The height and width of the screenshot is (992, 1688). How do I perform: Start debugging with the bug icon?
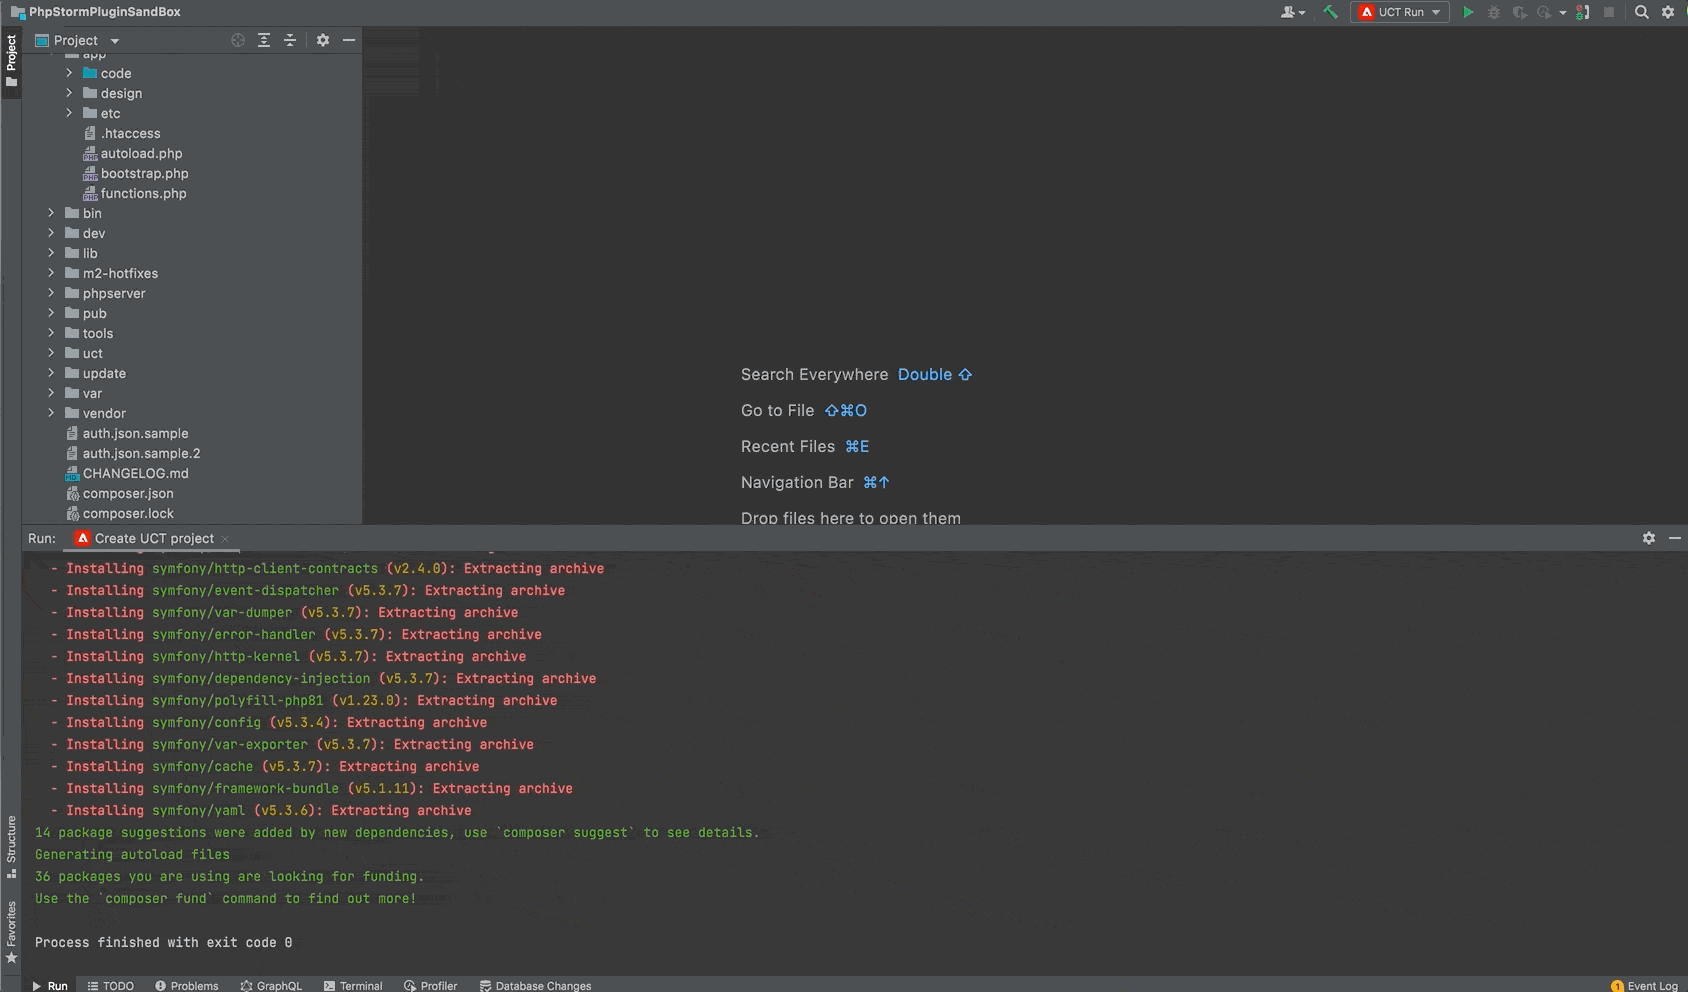tap(1494, 12)
